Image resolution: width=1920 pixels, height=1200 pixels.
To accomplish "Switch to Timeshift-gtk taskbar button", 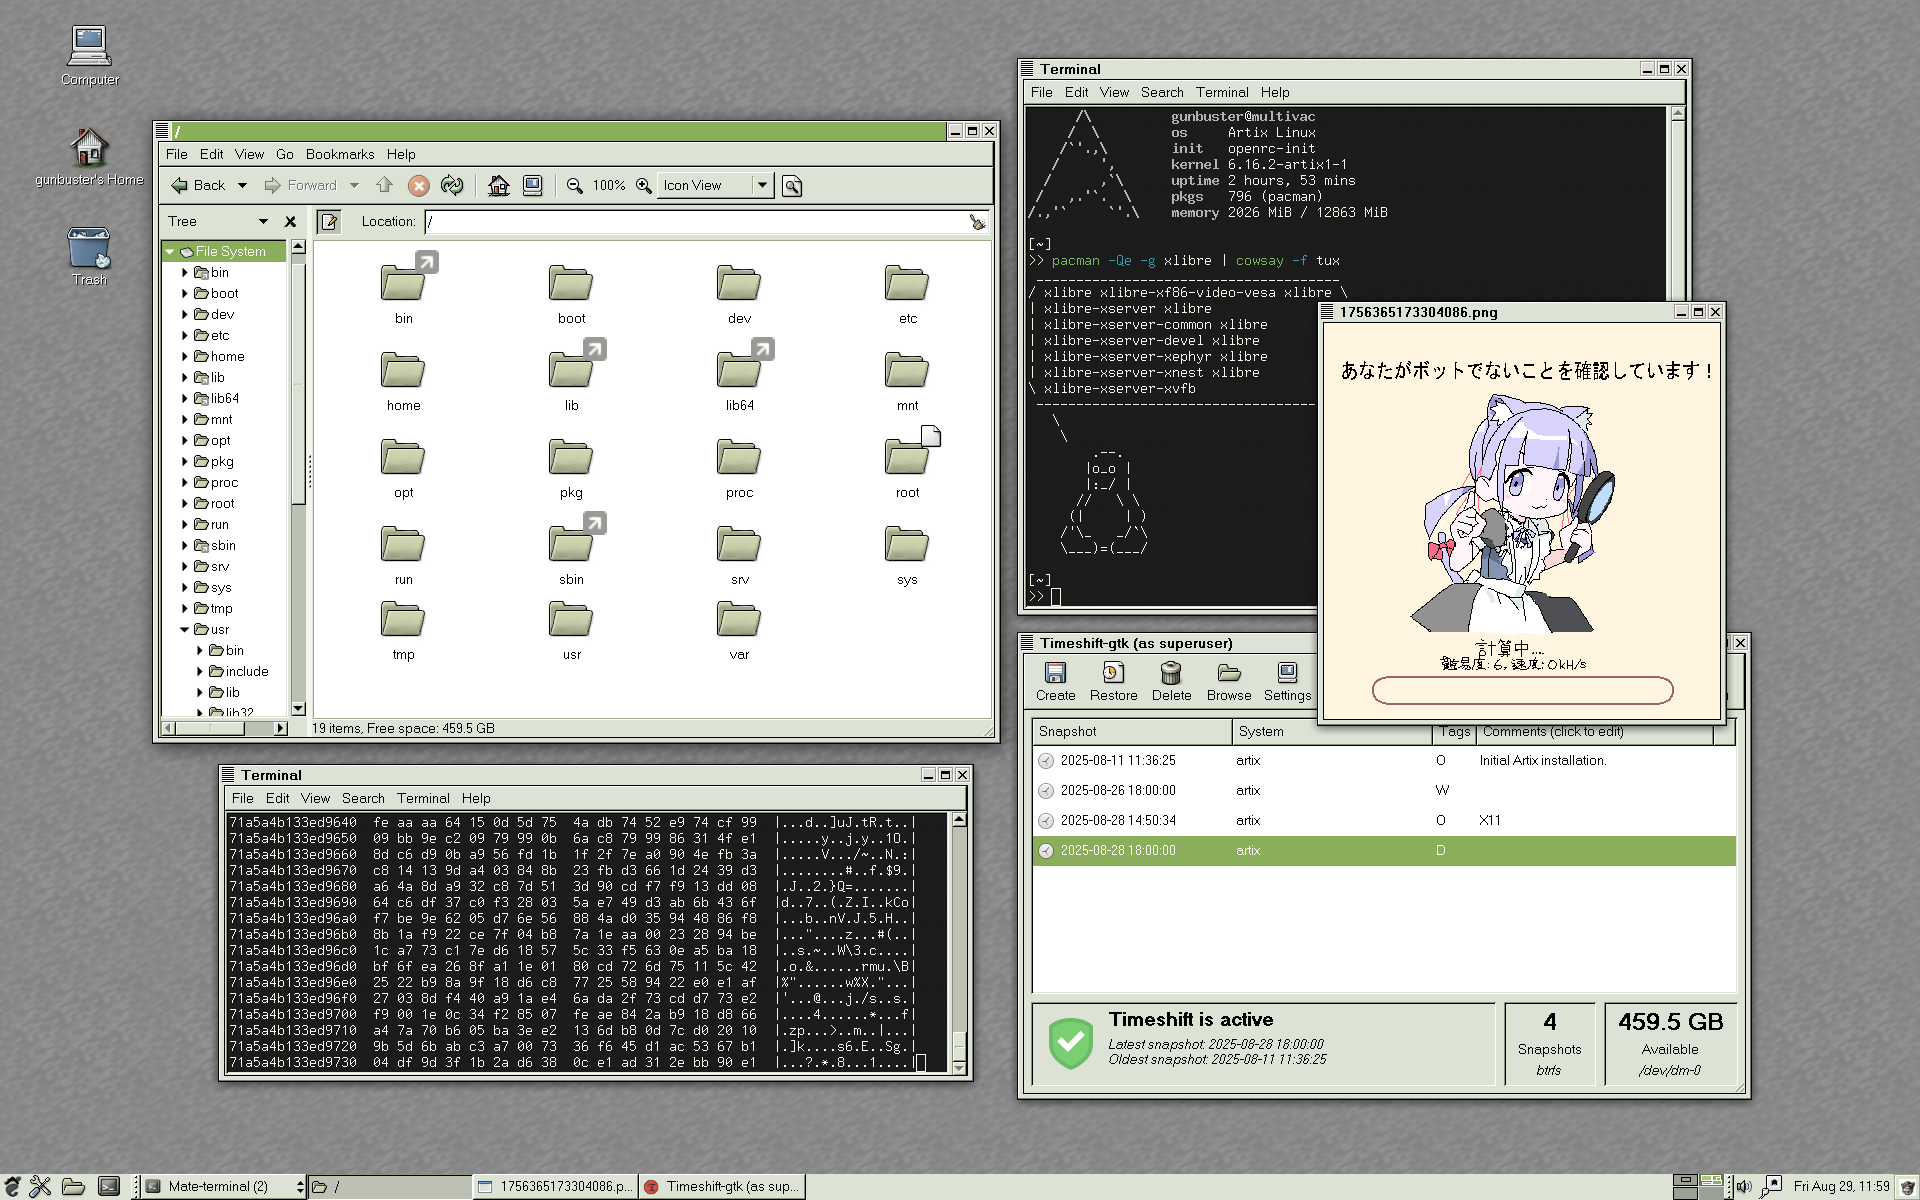I will click(722, 1186).
